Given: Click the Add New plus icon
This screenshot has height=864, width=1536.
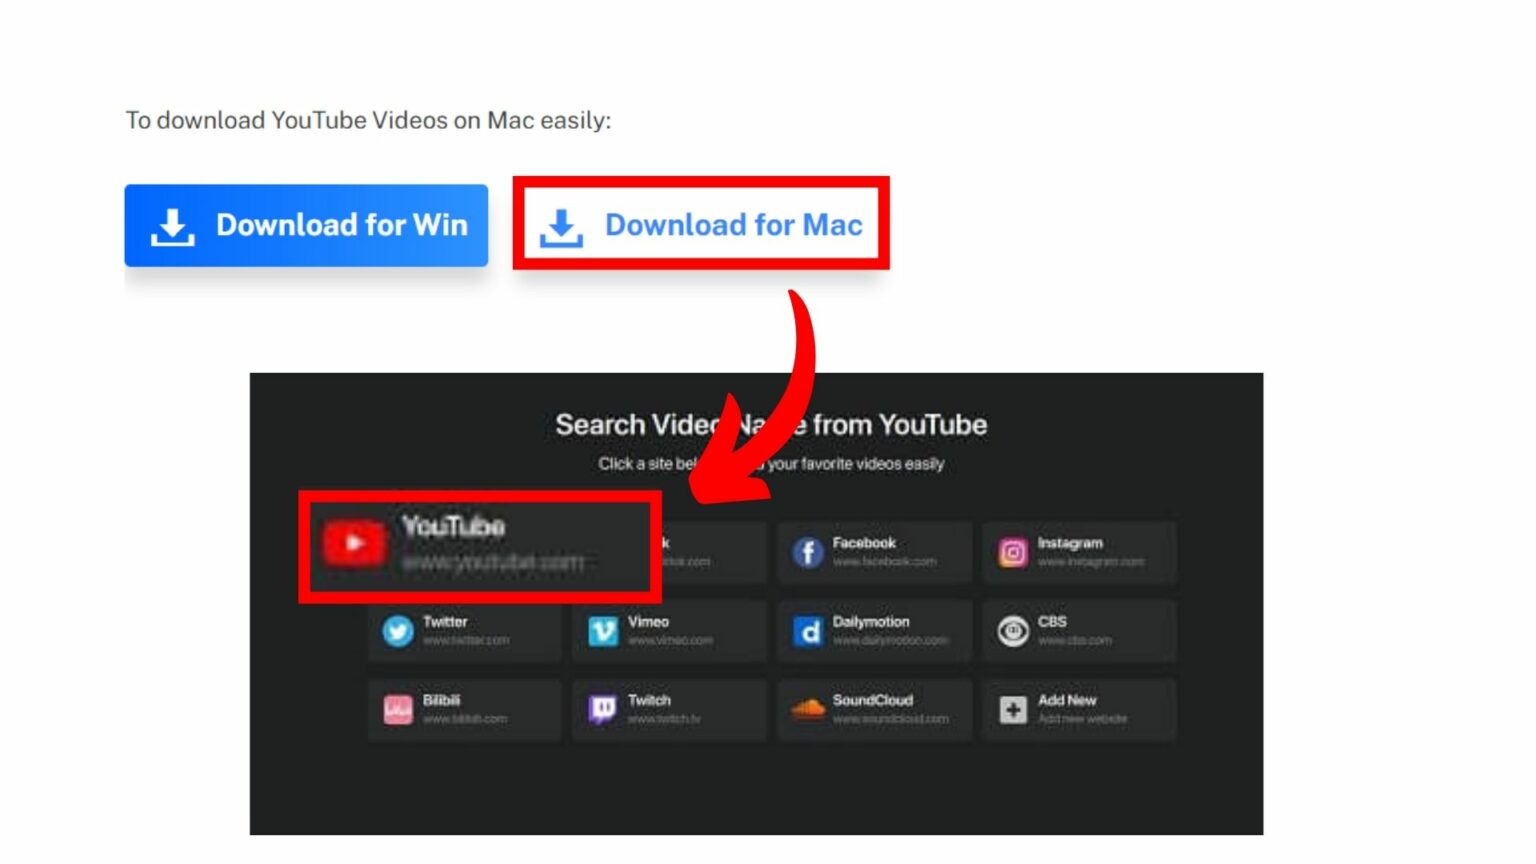Looking at the screenshot, I should coord(1012,709).
